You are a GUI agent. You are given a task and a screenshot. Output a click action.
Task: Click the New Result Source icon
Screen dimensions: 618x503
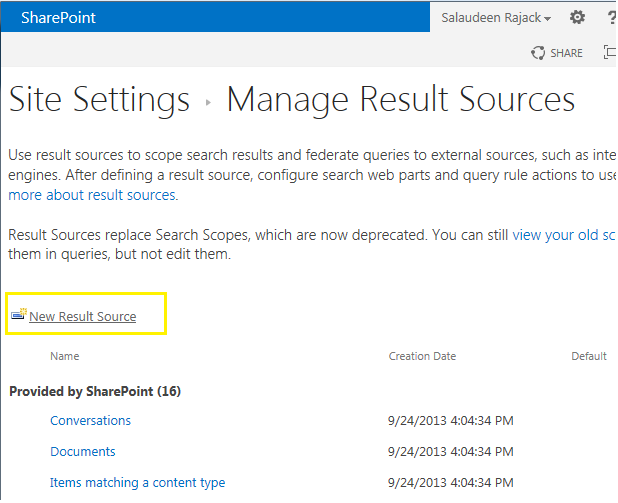tap(19, 315)
